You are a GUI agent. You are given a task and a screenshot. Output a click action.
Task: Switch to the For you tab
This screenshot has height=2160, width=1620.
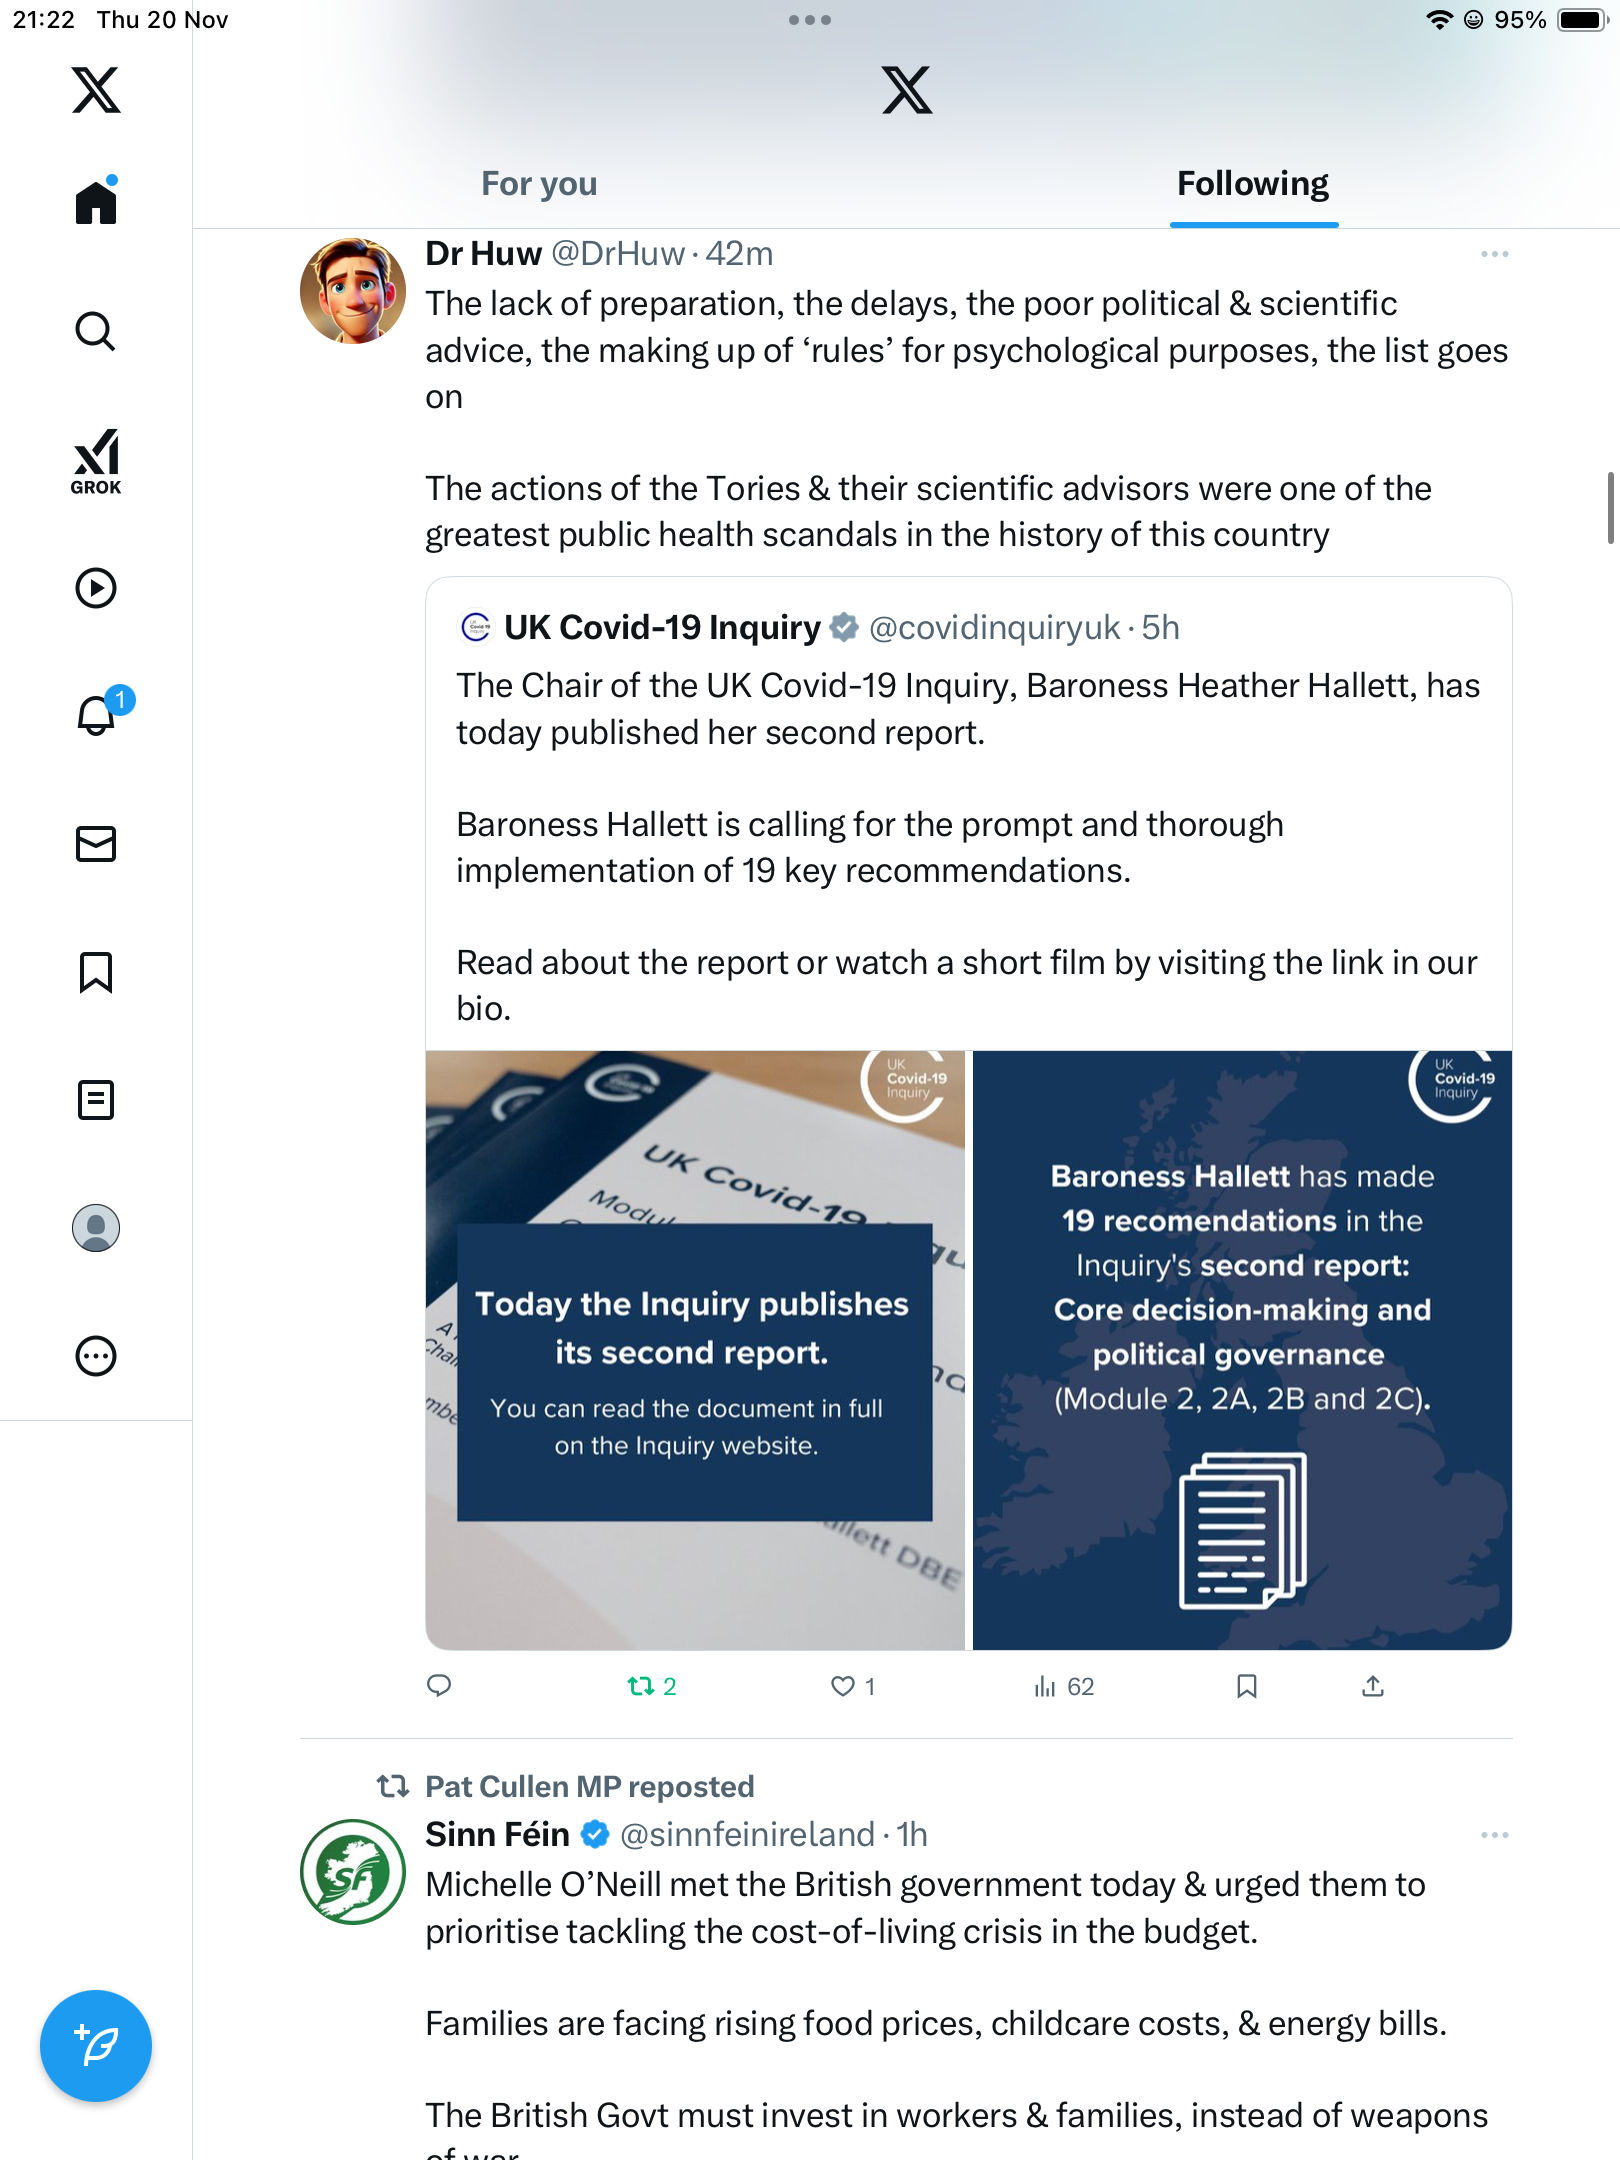tap(539, 184)
